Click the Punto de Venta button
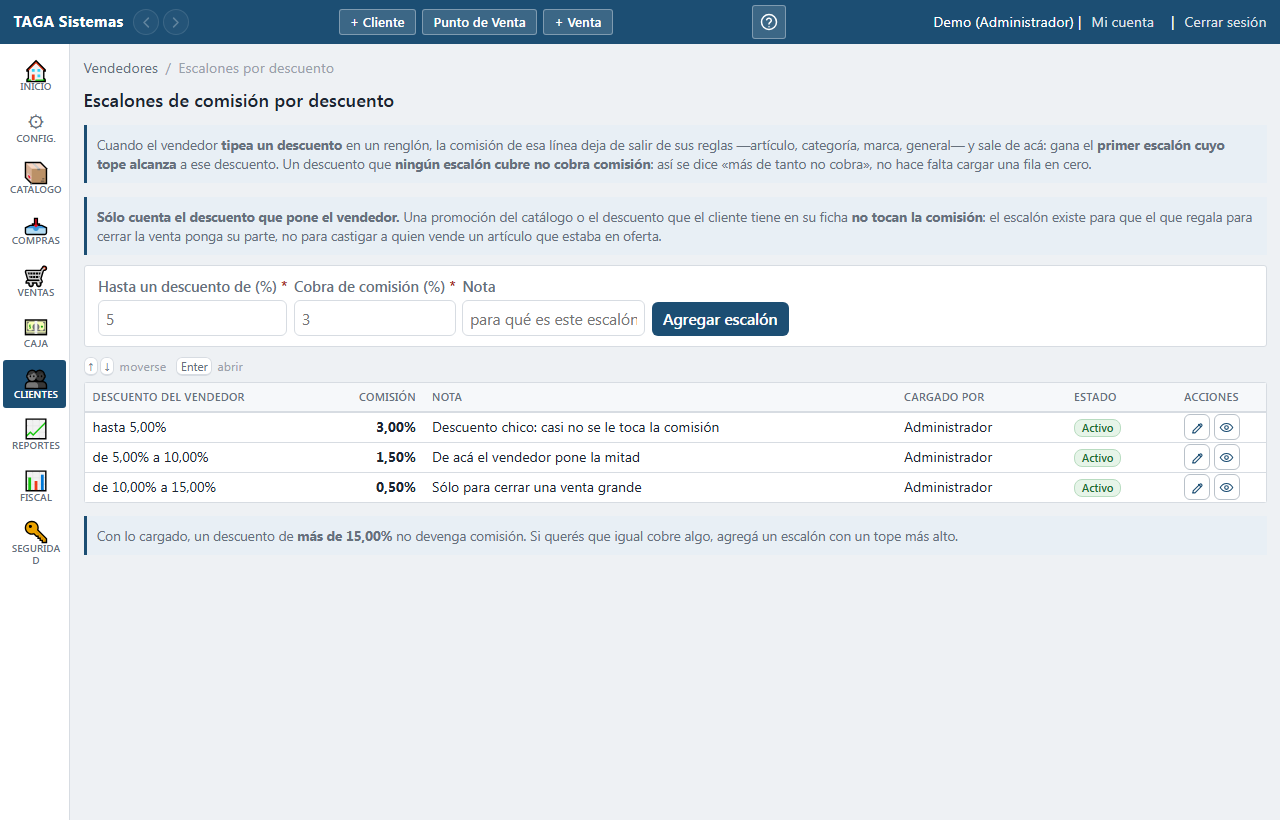Image resolution: width=1280 pixels, height=820 pixels. pyautogui.click(x=480, y=22)
